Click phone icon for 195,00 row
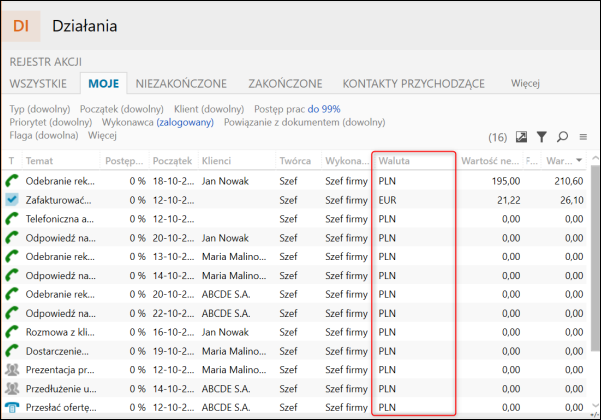This screenshot has height=420, width=601. point(12,181)
